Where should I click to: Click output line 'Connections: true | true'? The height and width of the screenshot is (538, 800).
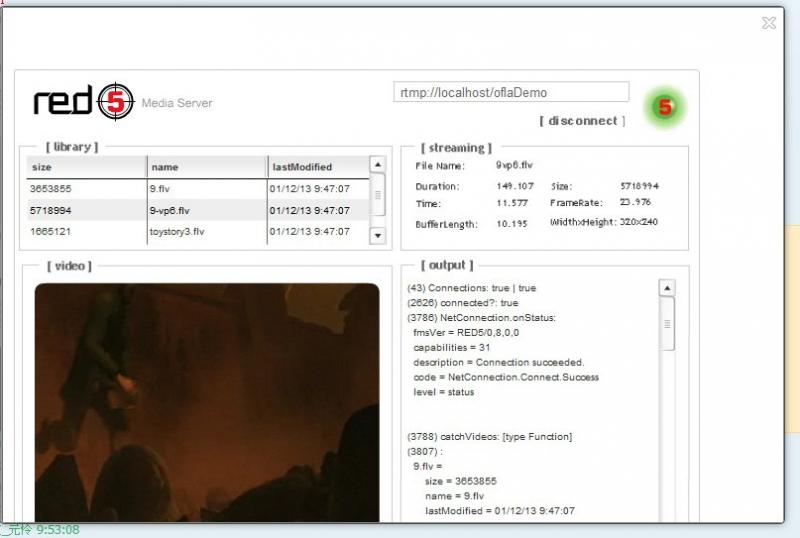point(471,288)
